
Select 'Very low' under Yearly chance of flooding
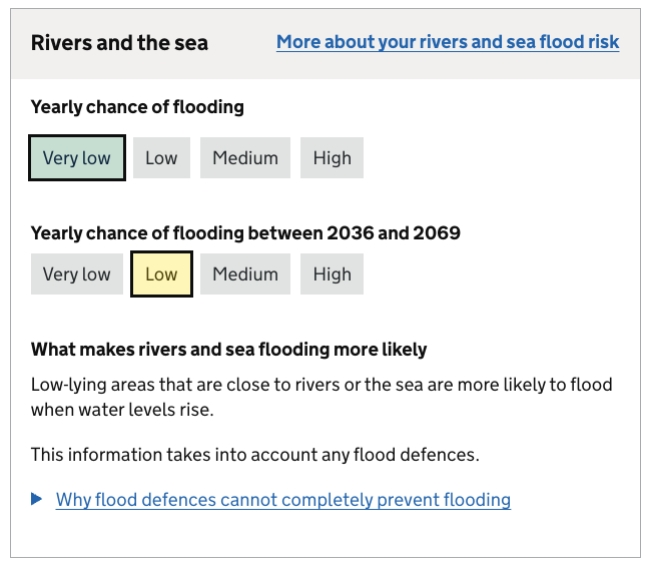click(77, 158)
